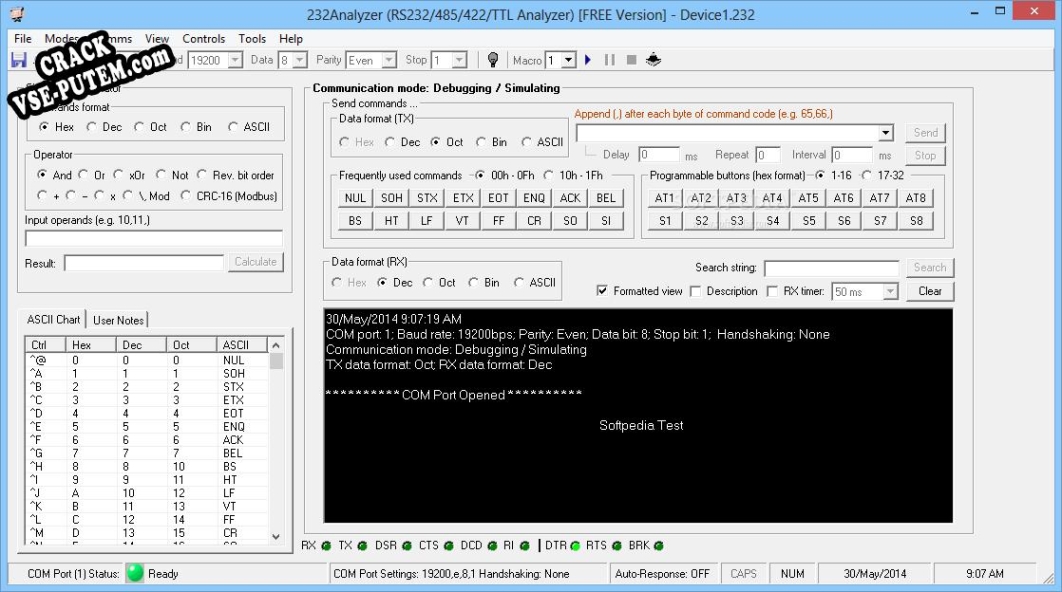
Task: Open the RX timer 50 ms dropdown
Action: [x=890, y=291]
